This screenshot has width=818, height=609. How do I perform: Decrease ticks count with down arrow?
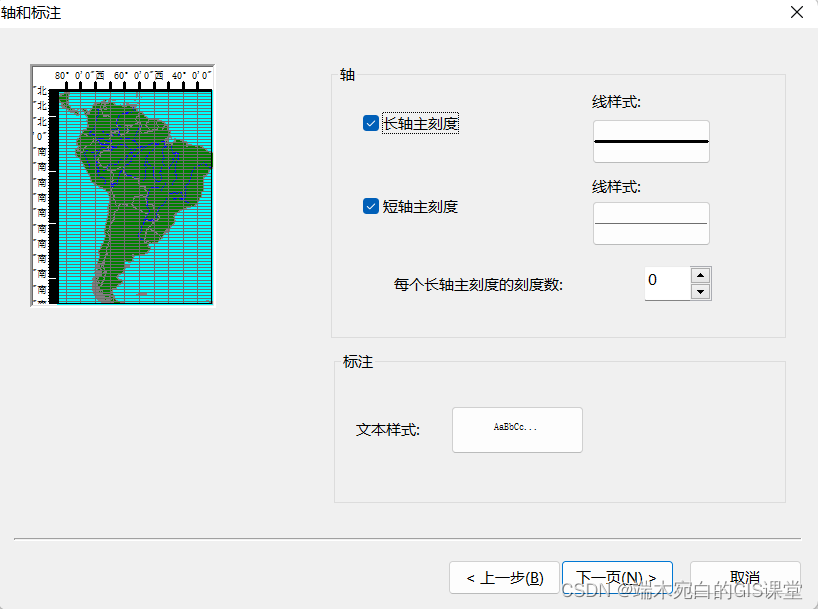point(701,292)
